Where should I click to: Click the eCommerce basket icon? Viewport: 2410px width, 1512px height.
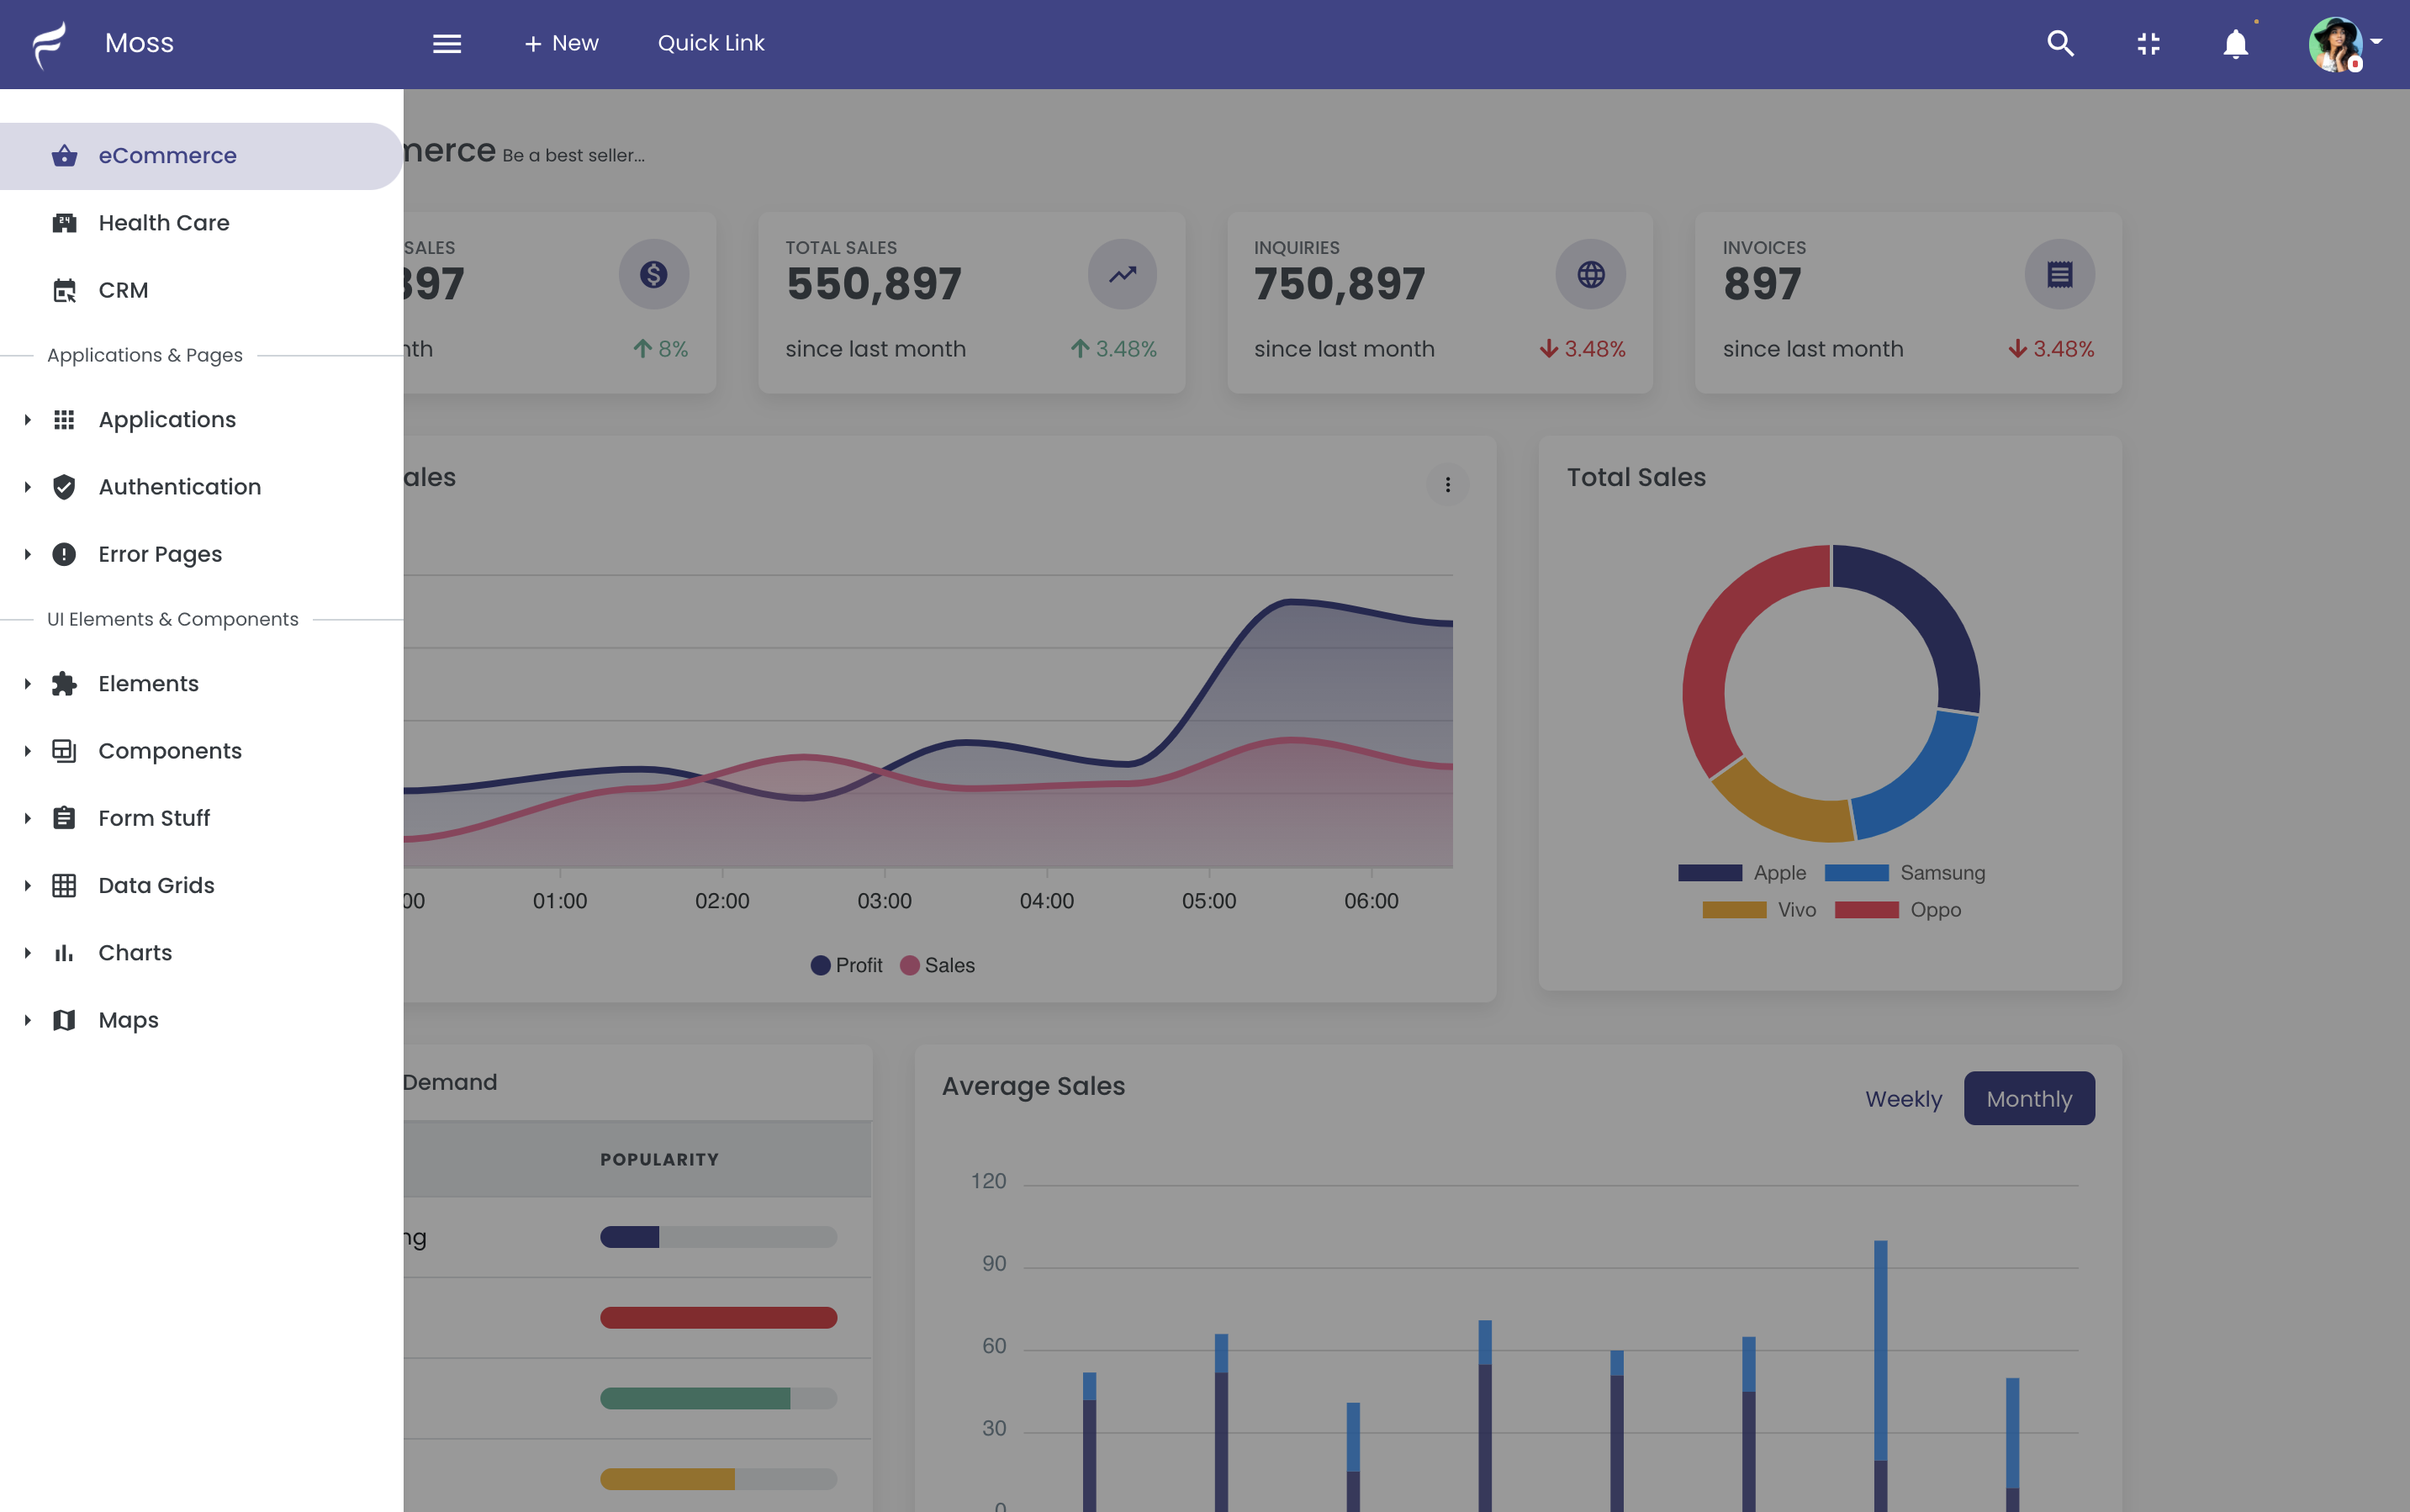pyautogui.click(x=64, y=156)
